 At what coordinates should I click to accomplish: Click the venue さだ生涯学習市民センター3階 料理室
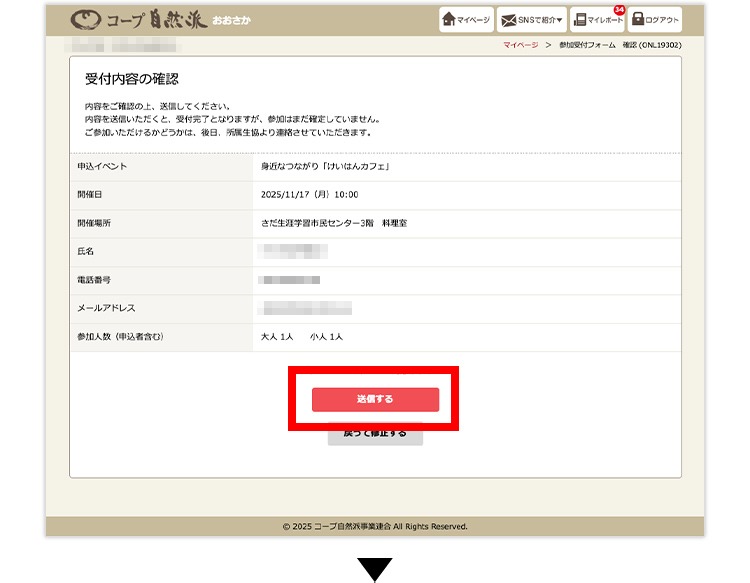click(x=334, y=223)
